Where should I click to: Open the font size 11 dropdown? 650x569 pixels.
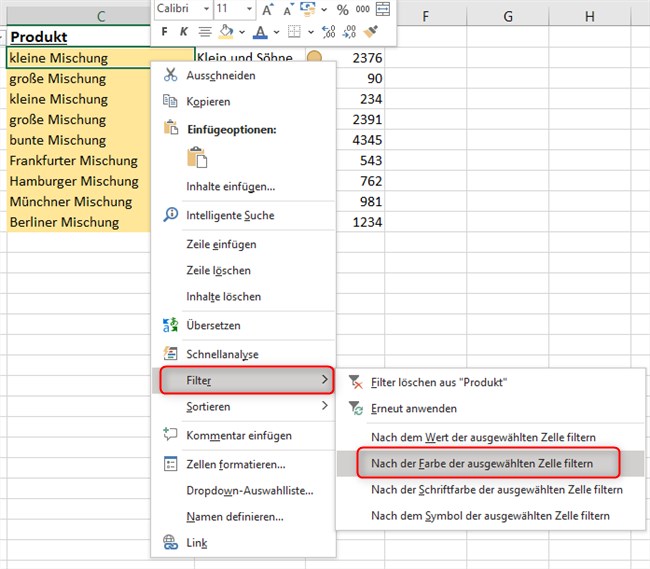pyautogui.click(x=249, y=9)
